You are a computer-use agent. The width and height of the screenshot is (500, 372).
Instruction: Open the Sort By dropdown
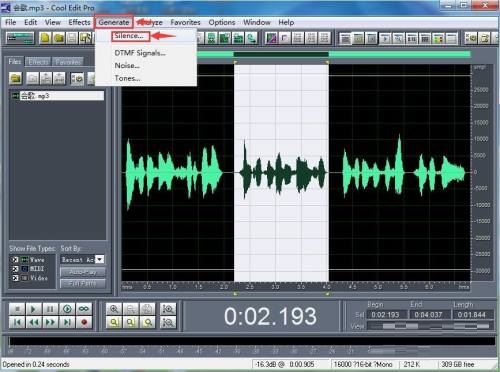82,259
